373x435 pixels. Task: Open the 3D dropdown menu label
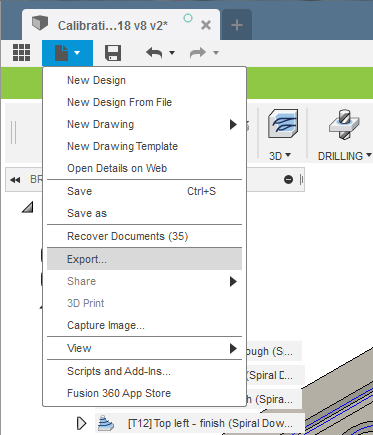[279, 156]
